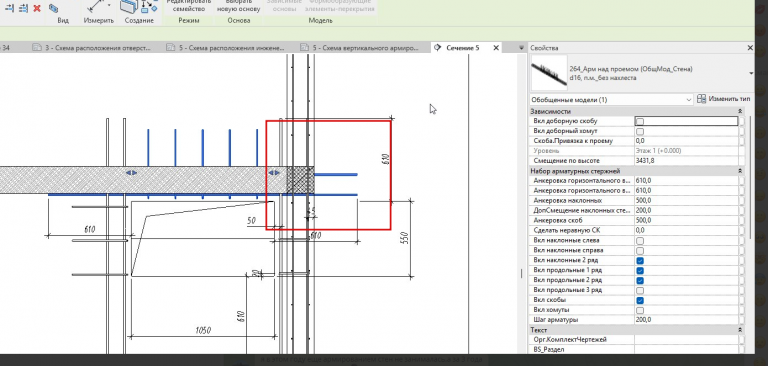Collapse Набор арматурных стержней section
Screen dimensions: 768x366
pyautogui.click(x=740, y=171)
